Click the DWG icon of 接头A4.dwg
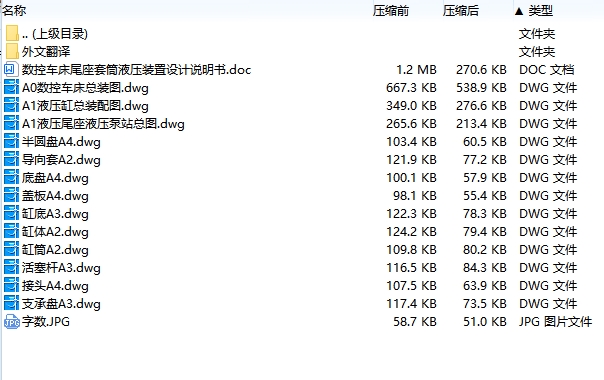 [11, 286]
